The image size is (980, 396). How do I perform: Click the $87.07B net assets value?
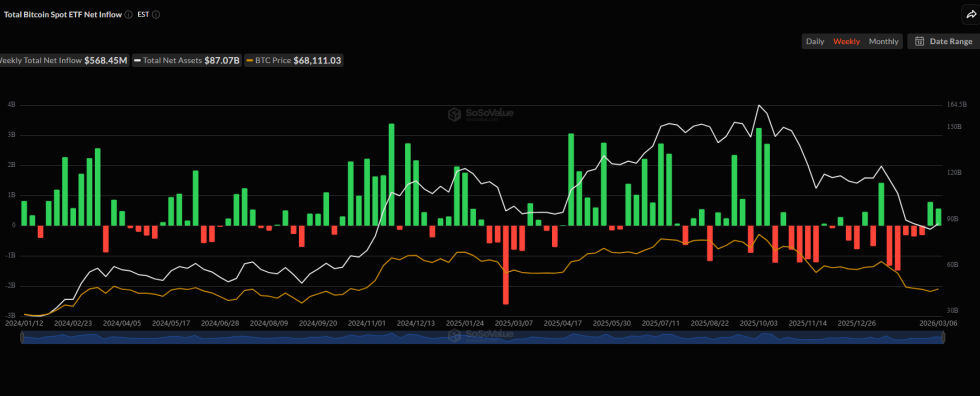coord(222,61)
